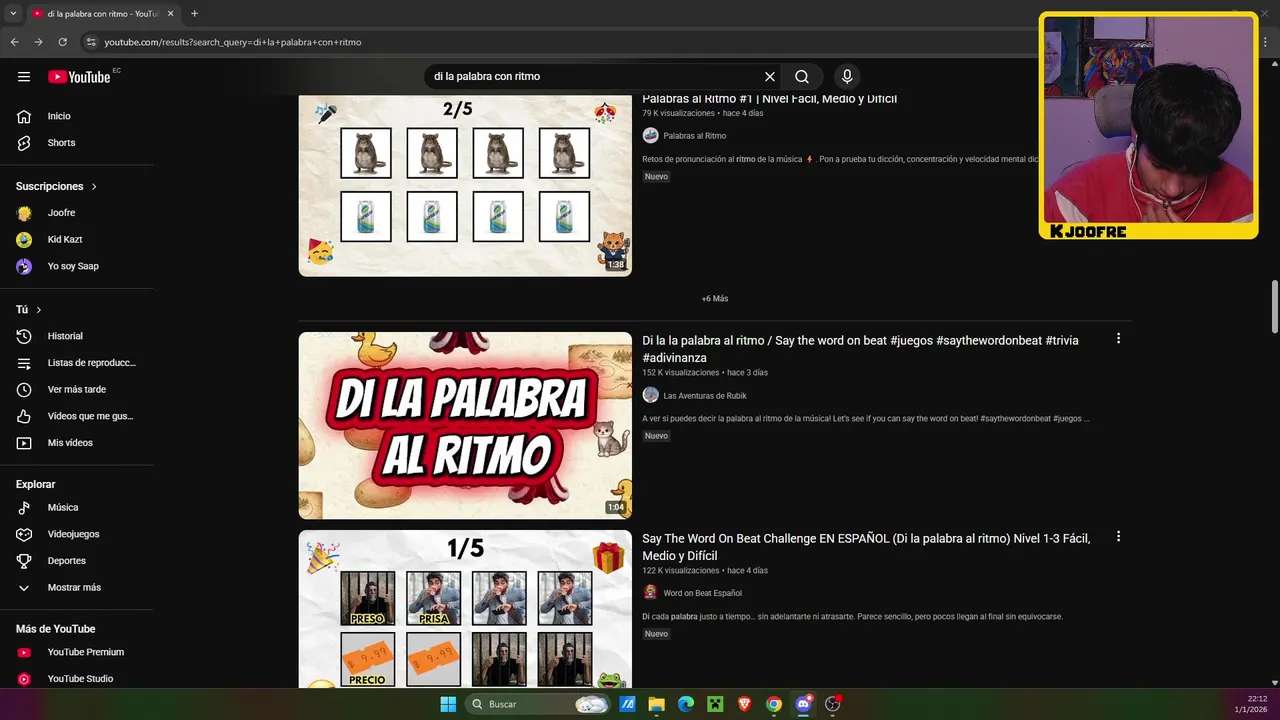Viewport: 1280px width, 720px height.
Task: Expand +6 Más results
Action: 715,298
